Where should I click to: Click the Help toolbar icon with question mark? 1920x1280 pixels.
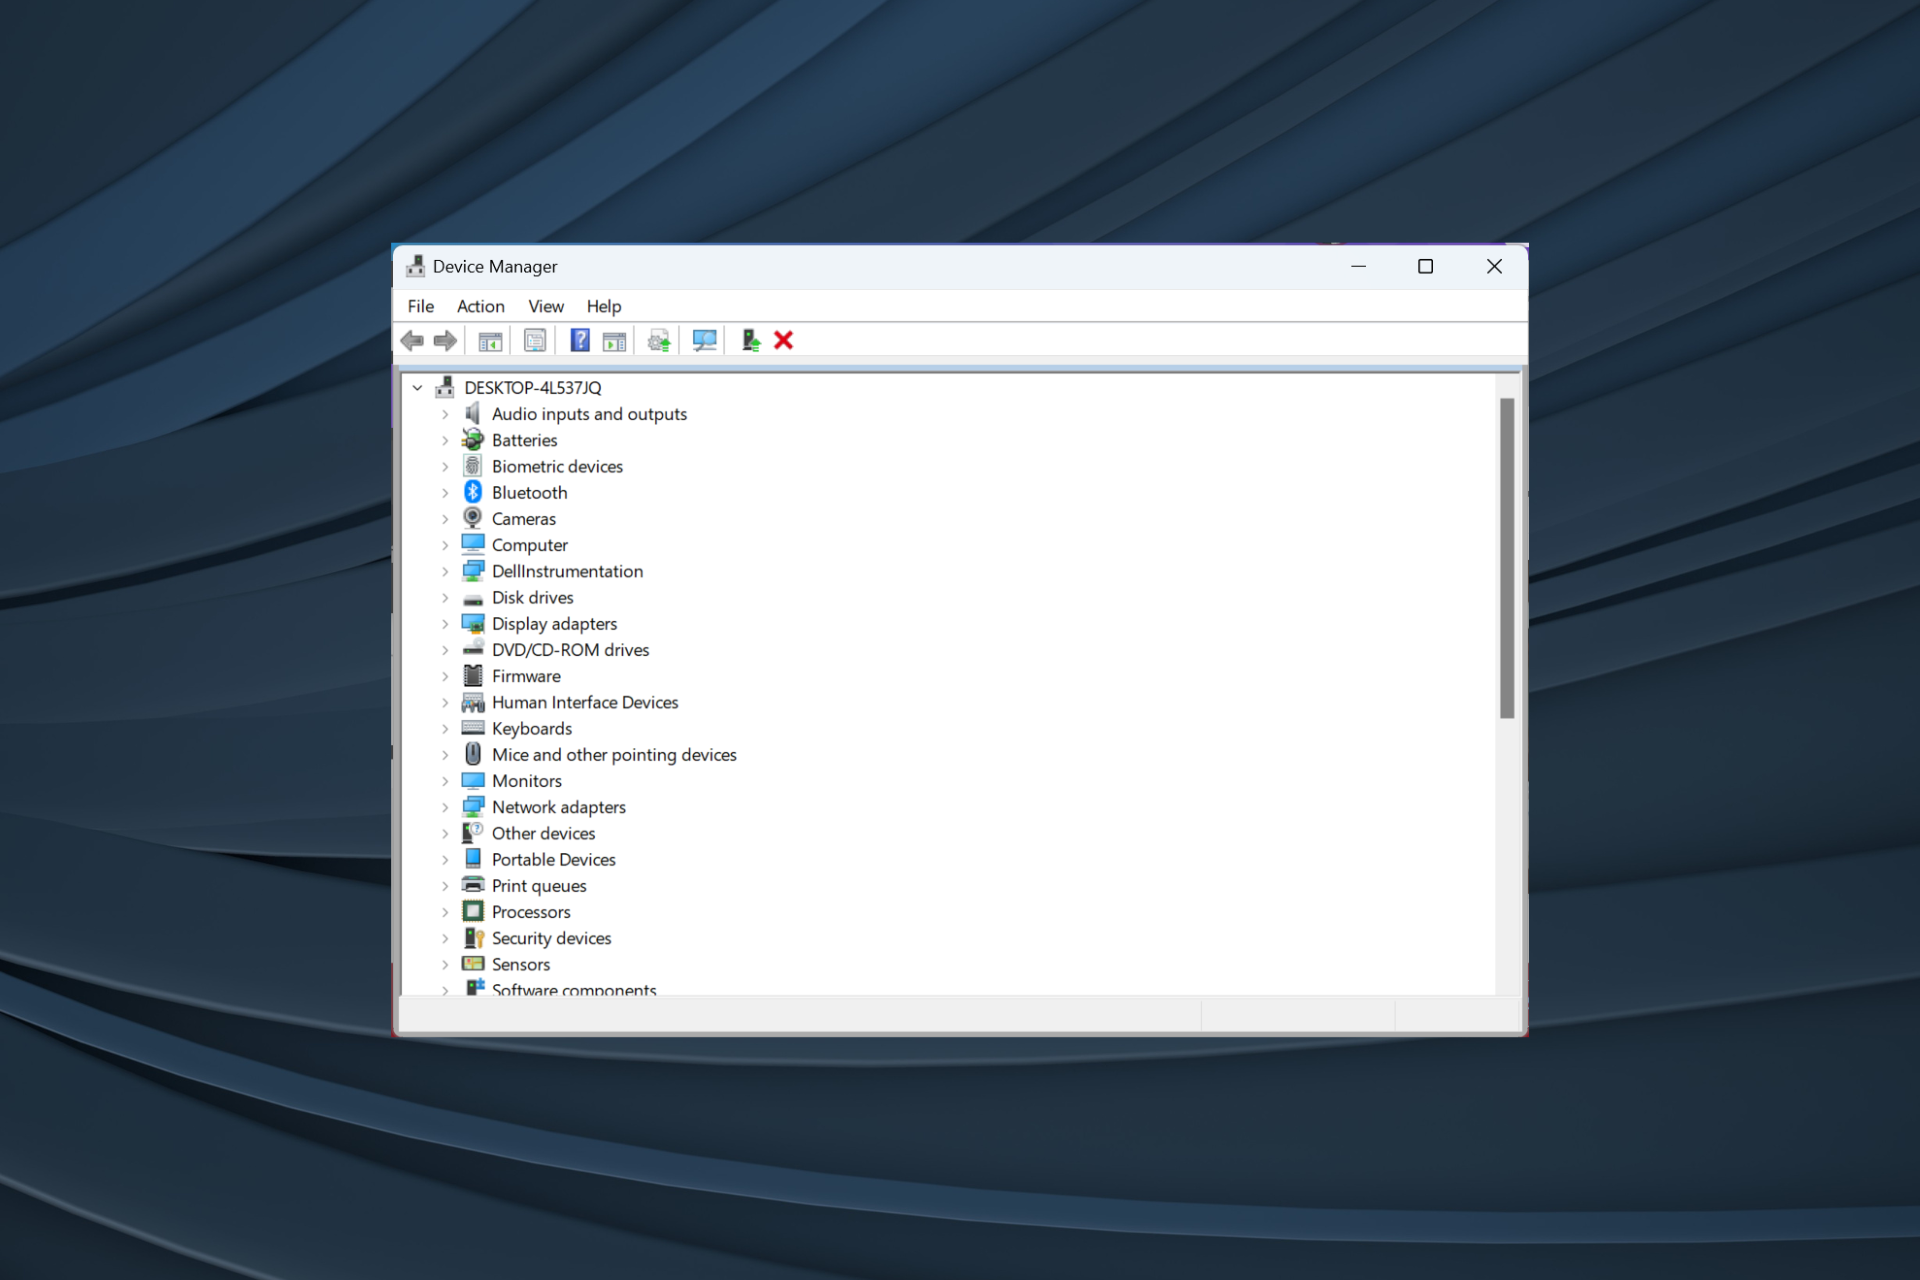[x=579, y=341]
